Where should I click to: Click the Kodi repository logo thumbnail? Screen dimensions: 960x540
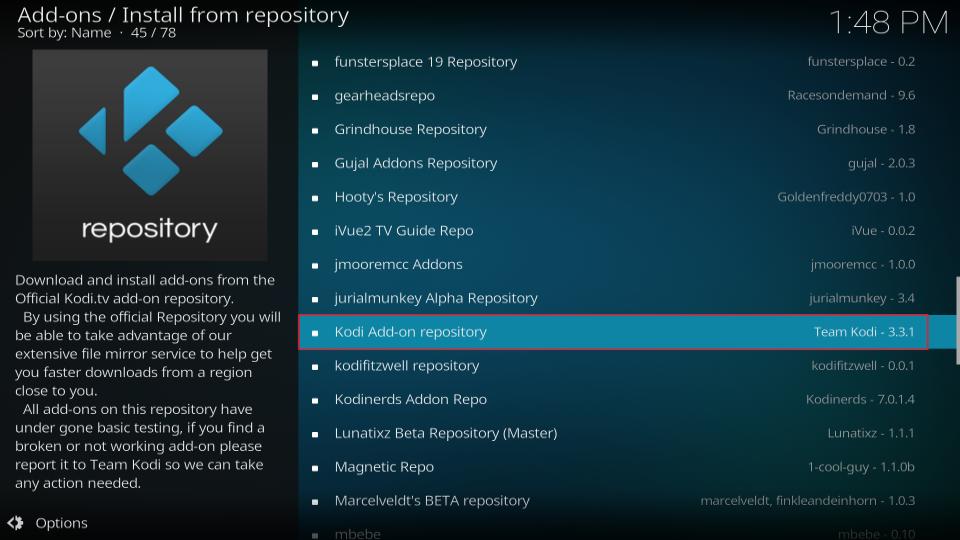coord(150,155)
